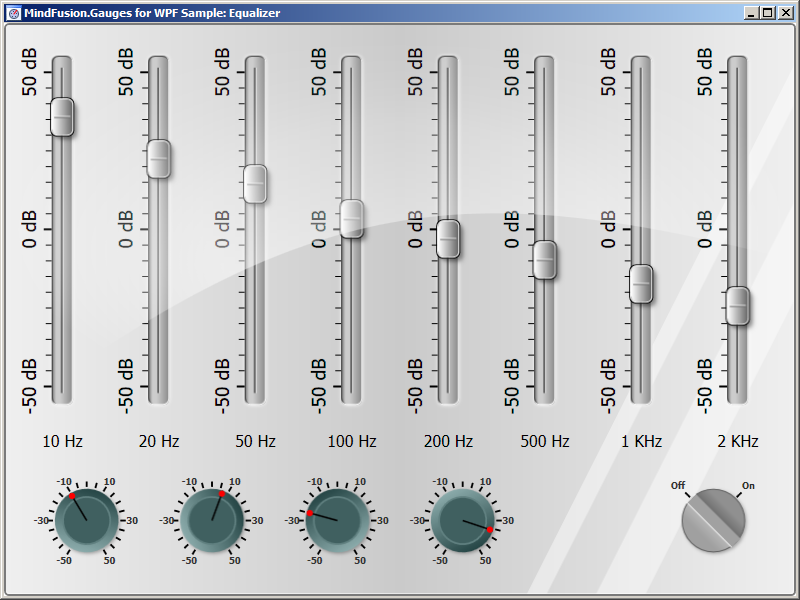Click the 500 Hz slider thumb

coord(545,260)
